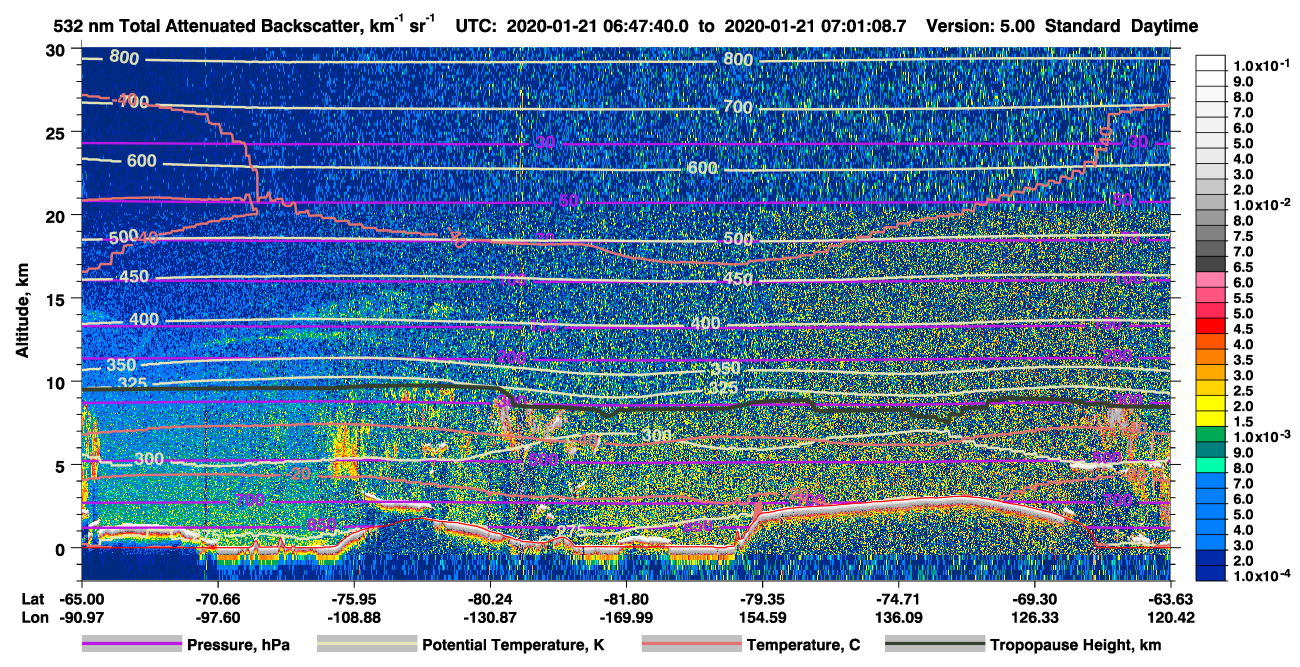The image size is (1300, 667).
Task: Click the 'Lat' row label
Action: tap(32, 598)
